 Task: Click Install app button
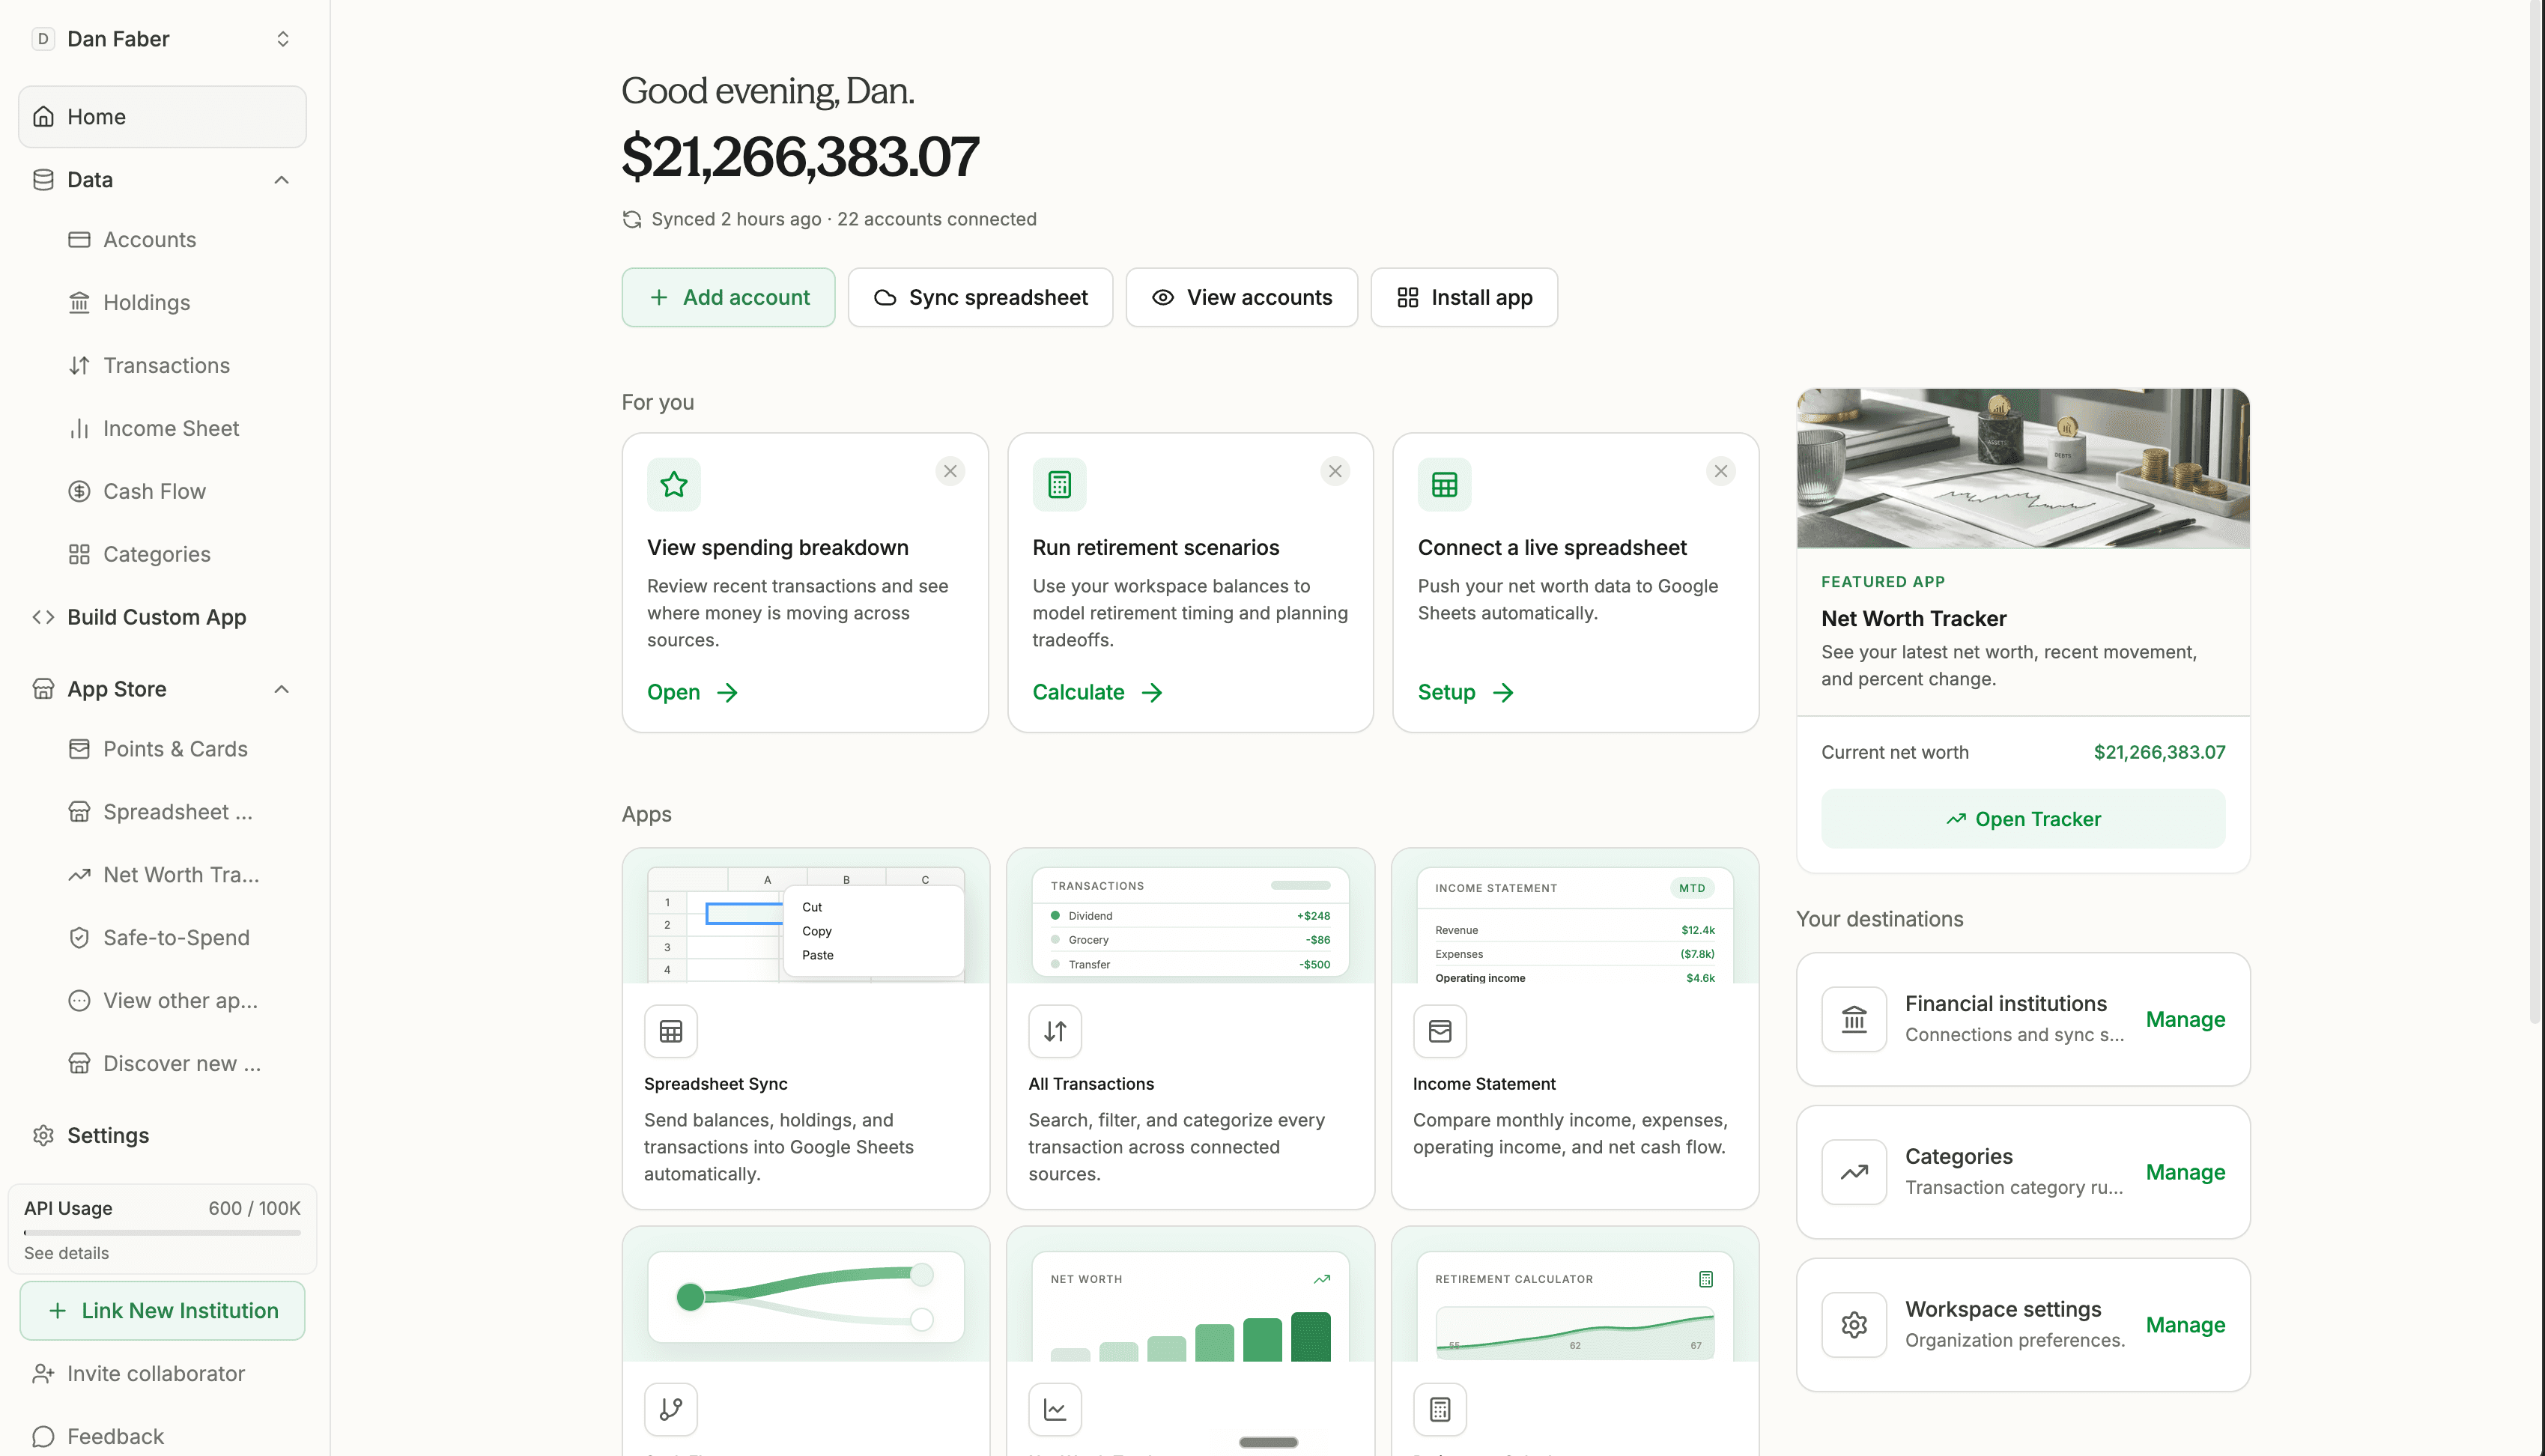[1464, 298]
